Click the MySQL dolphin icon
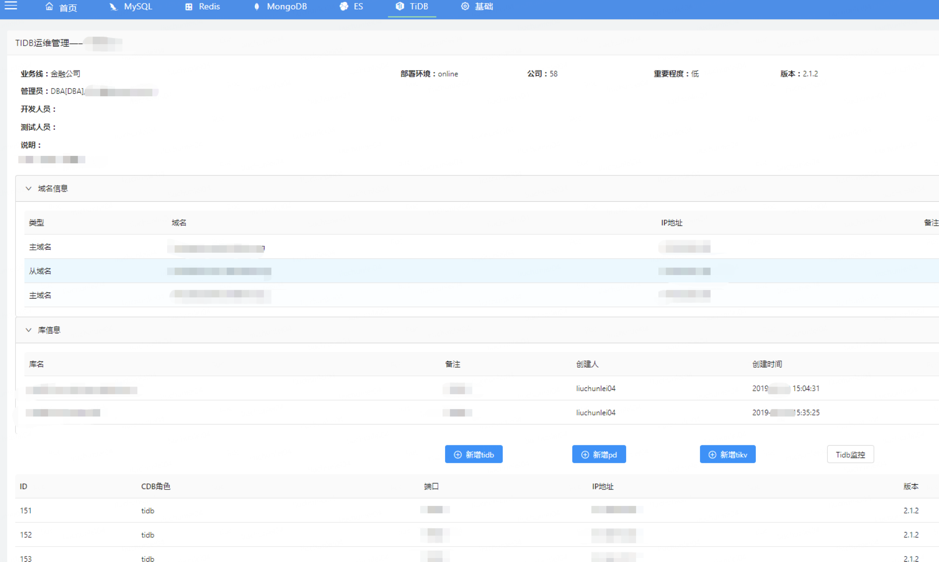Screen dimensions: 939x562 pos(113,7)
